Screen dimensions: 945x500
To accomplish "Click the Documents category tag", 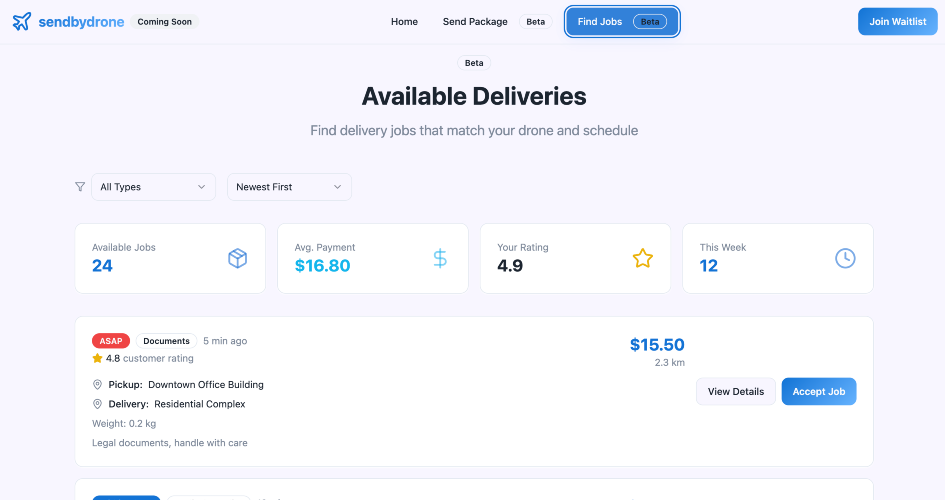I will click(x=166, y=341).
